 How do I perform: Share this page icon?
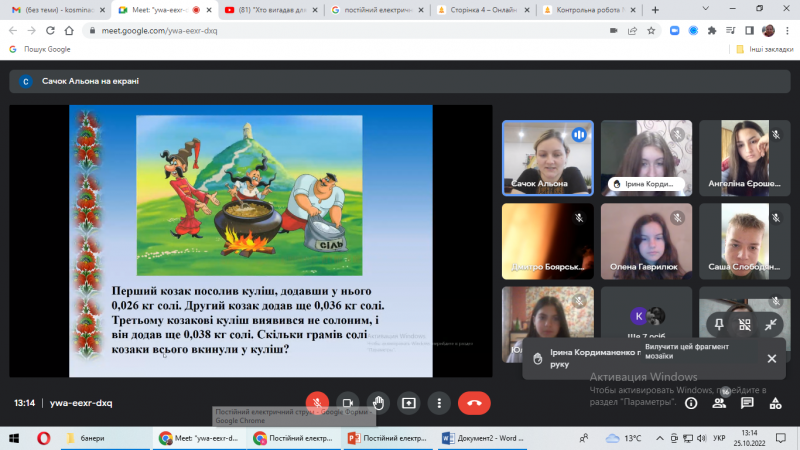click(x=632, y=31)
